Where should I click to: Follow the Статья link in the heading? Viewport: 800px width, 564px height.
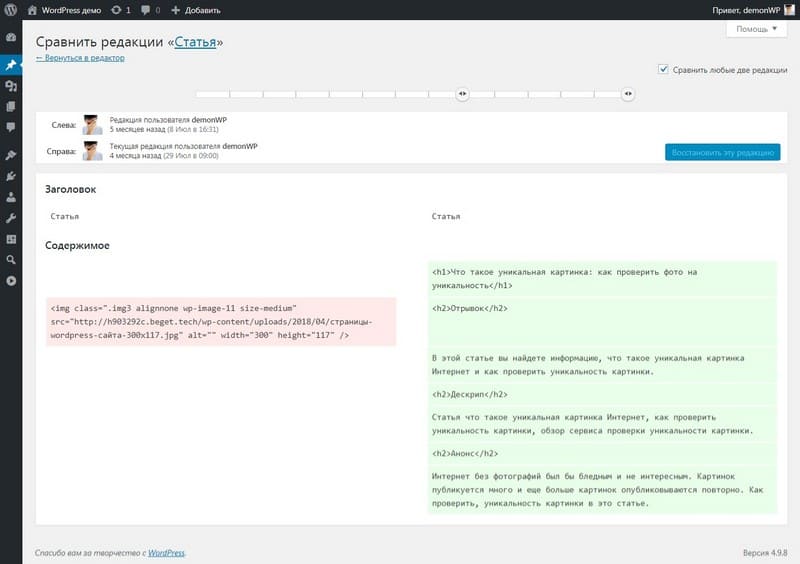(195, 42)
